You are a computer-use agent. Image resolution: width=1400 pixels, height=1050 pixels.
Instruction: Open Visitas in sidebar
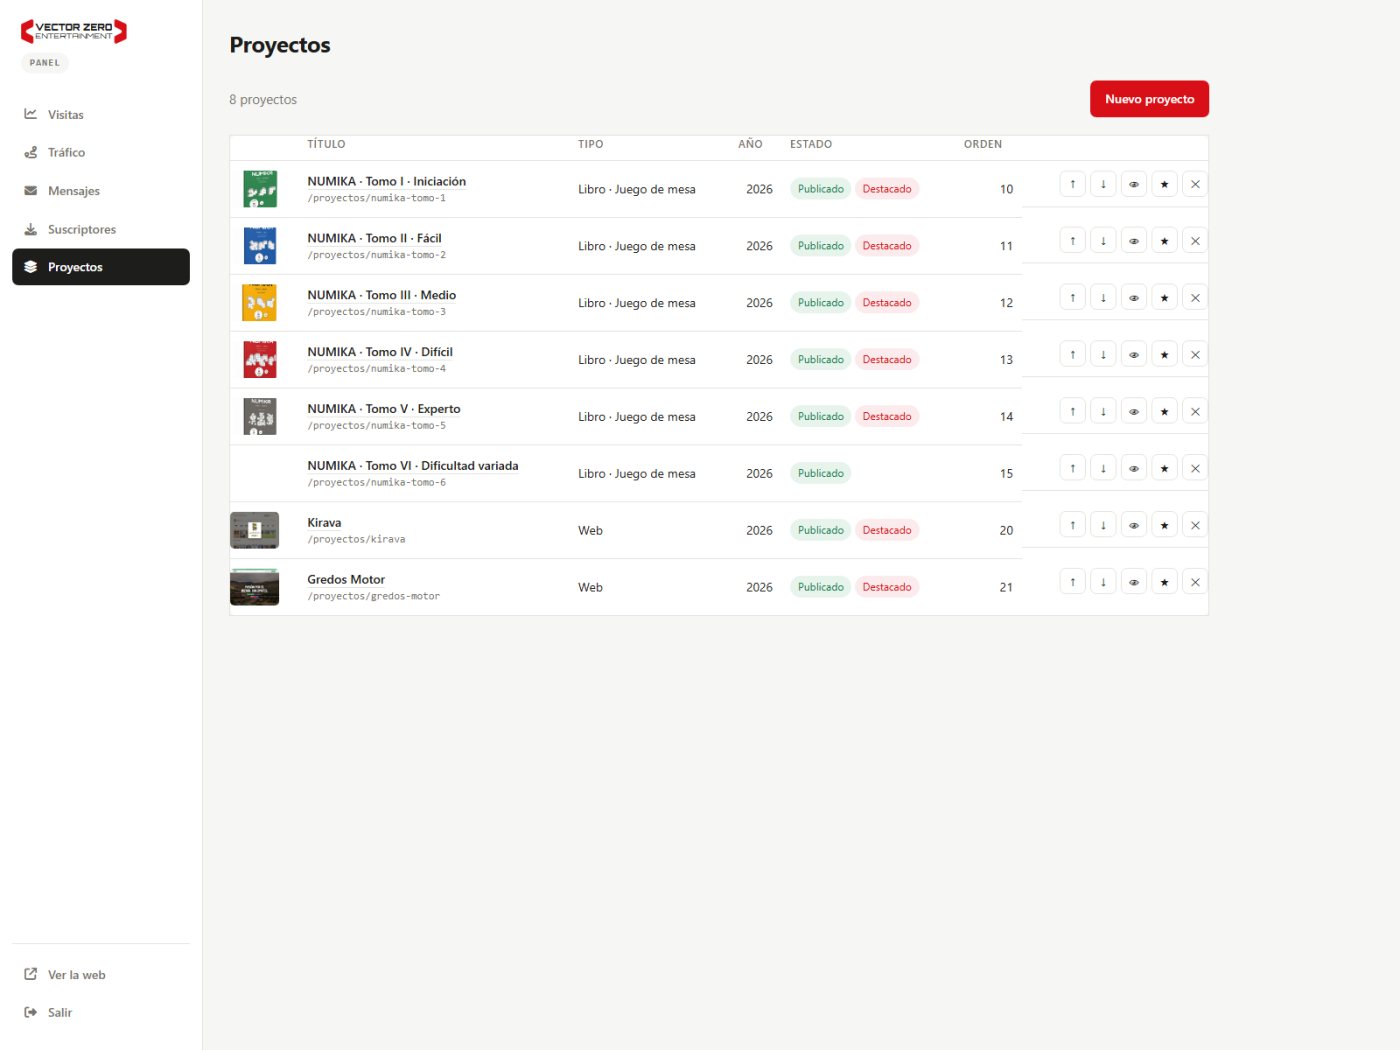(101, 115)
